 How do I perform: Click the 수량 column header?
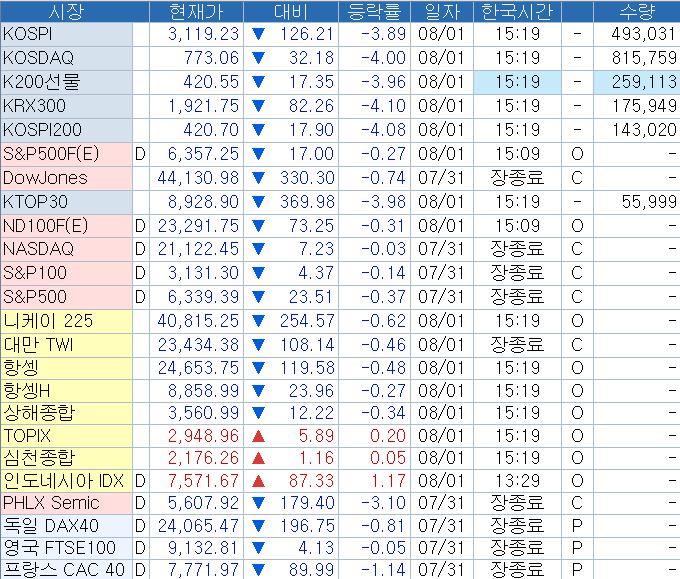coord(636,11)
